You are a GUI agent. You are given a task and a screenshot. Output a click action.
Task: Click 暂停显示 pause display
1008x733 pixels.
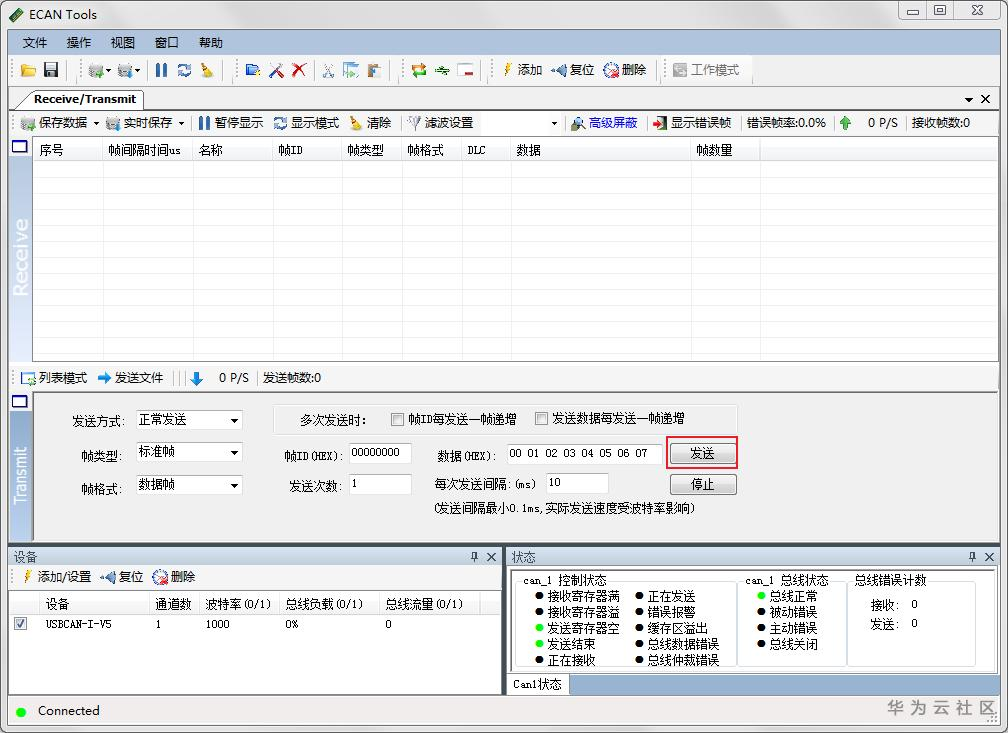click(231, 122)
